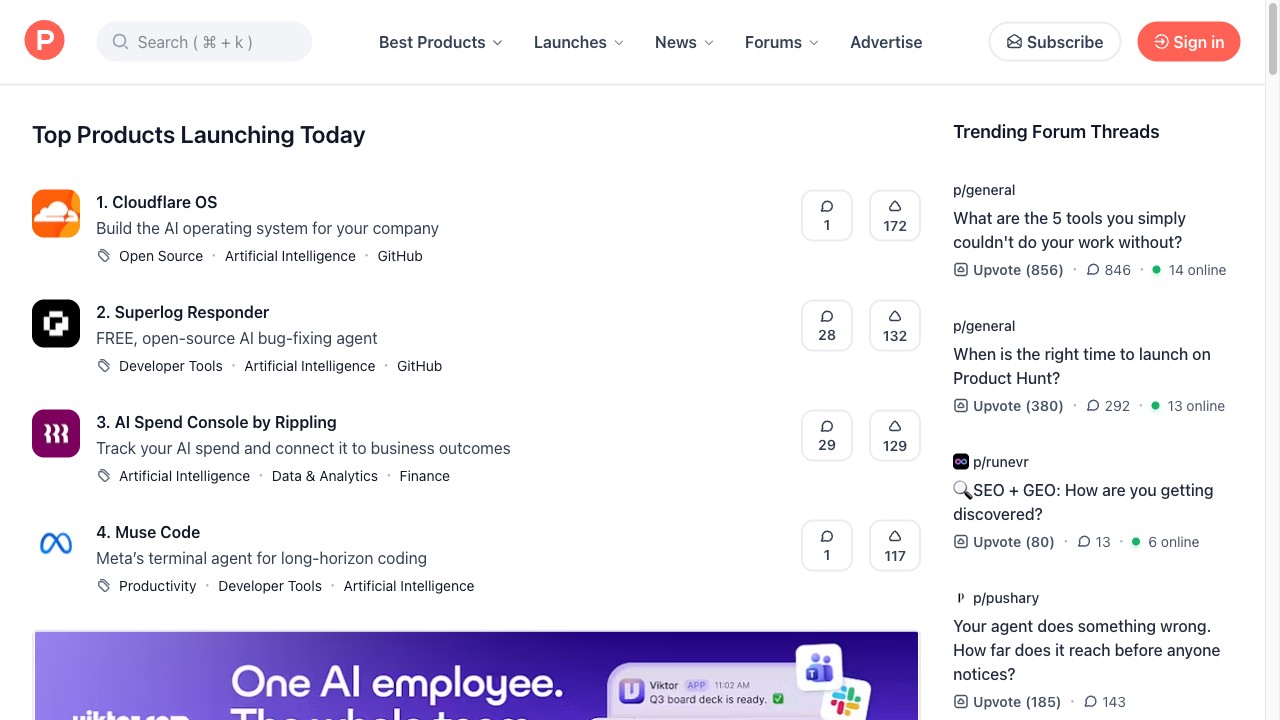
Task: Select the Finance tag
Action: click(425, 476)
